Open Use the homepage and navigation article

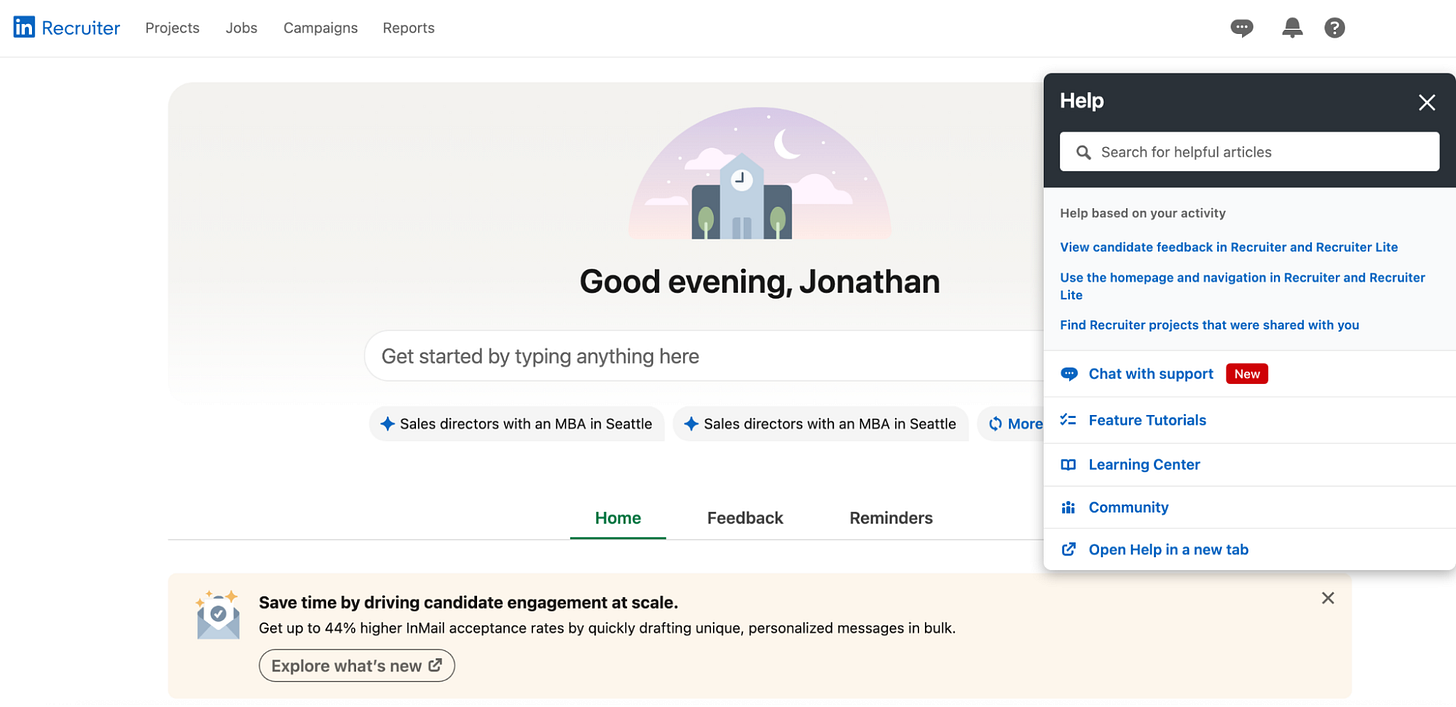[1243, 286]
